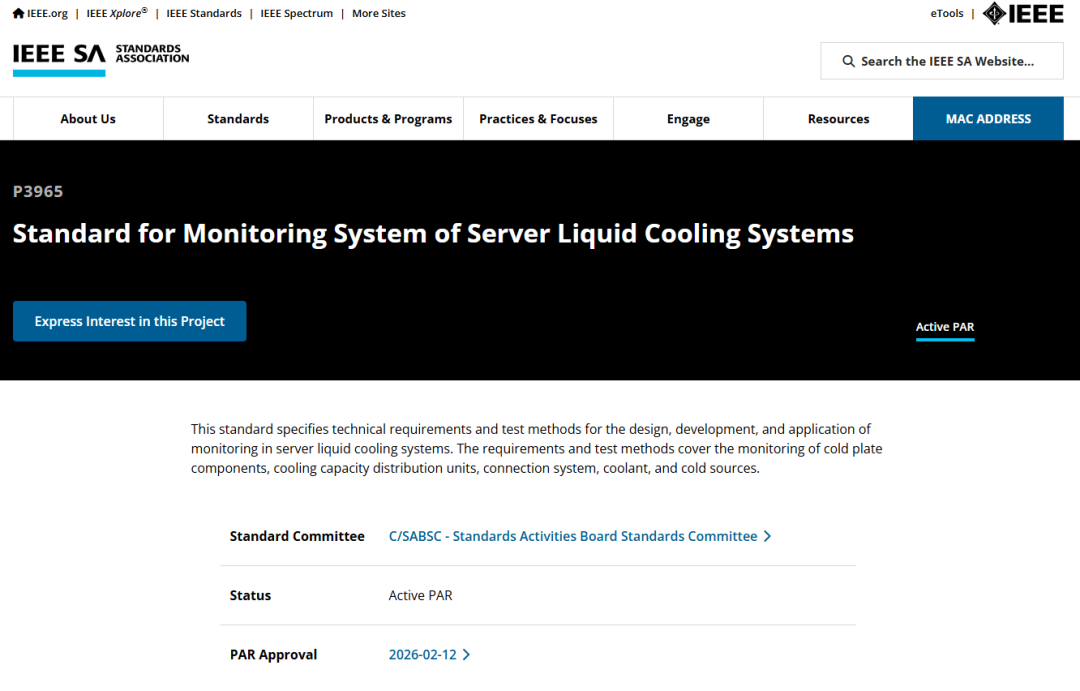This screenshot has height=691, width=1080.
Task: Click the Standard for Monitoring System heading
Action: (433, 234)
